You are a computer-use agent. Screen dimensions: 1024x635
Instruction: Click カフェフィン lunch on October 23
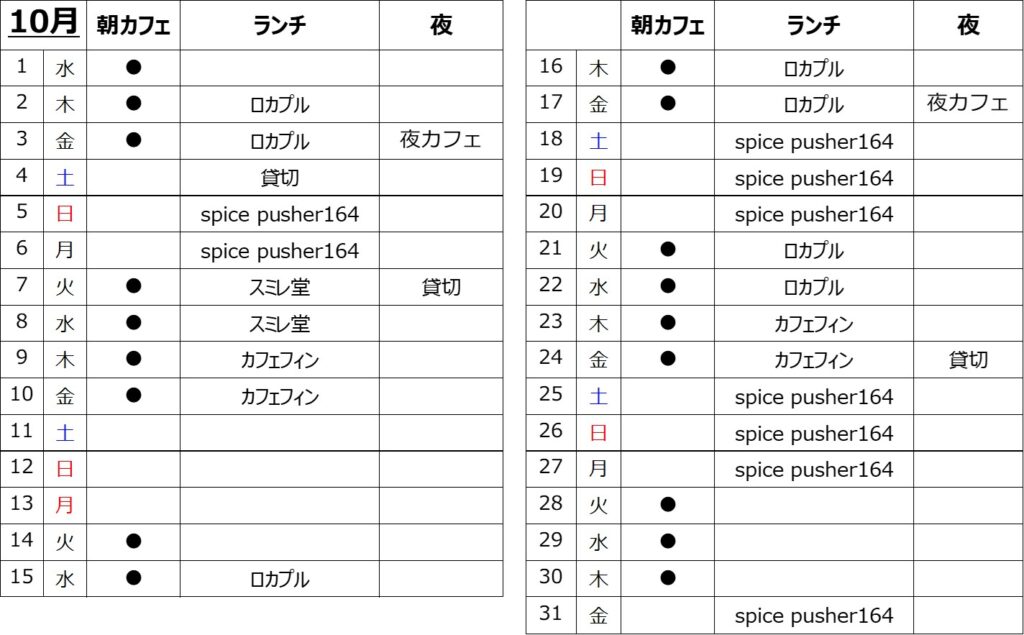pos(813,323)
